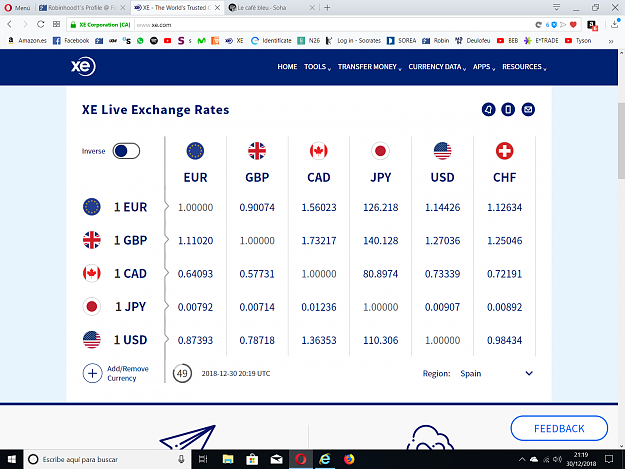The width and height of the screenshot is (625, 469).
Task: Click the XE logo in header
Action: tap(83, 66)
